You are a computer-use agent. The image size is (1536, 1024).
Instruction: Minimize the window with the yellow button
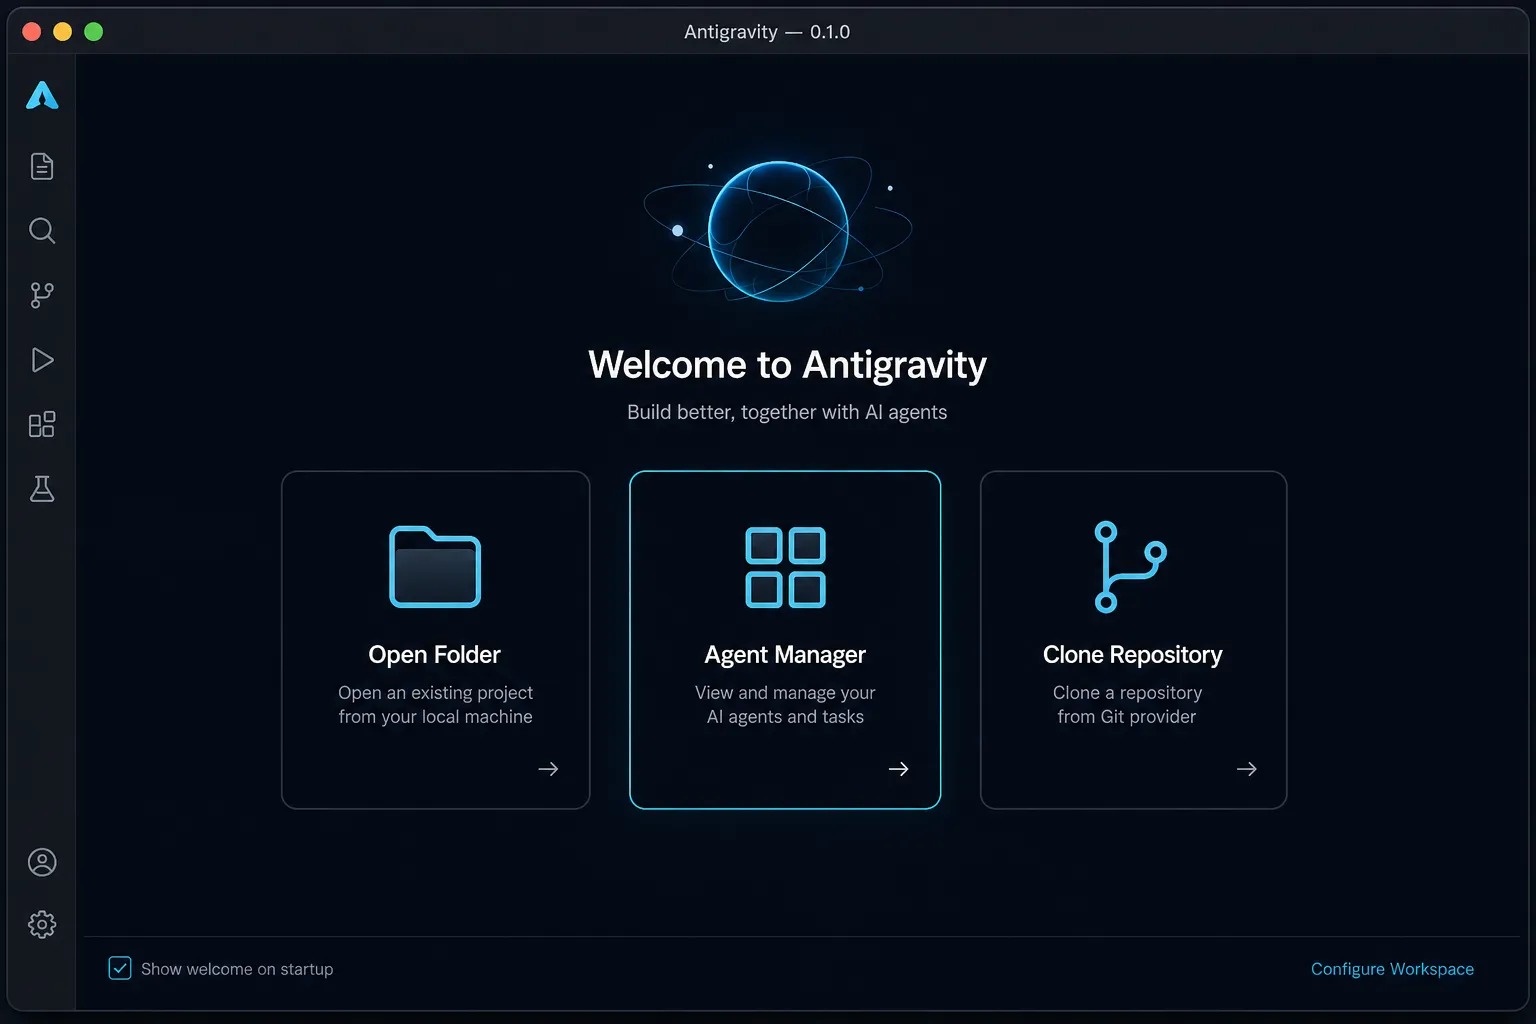[62, 32]
